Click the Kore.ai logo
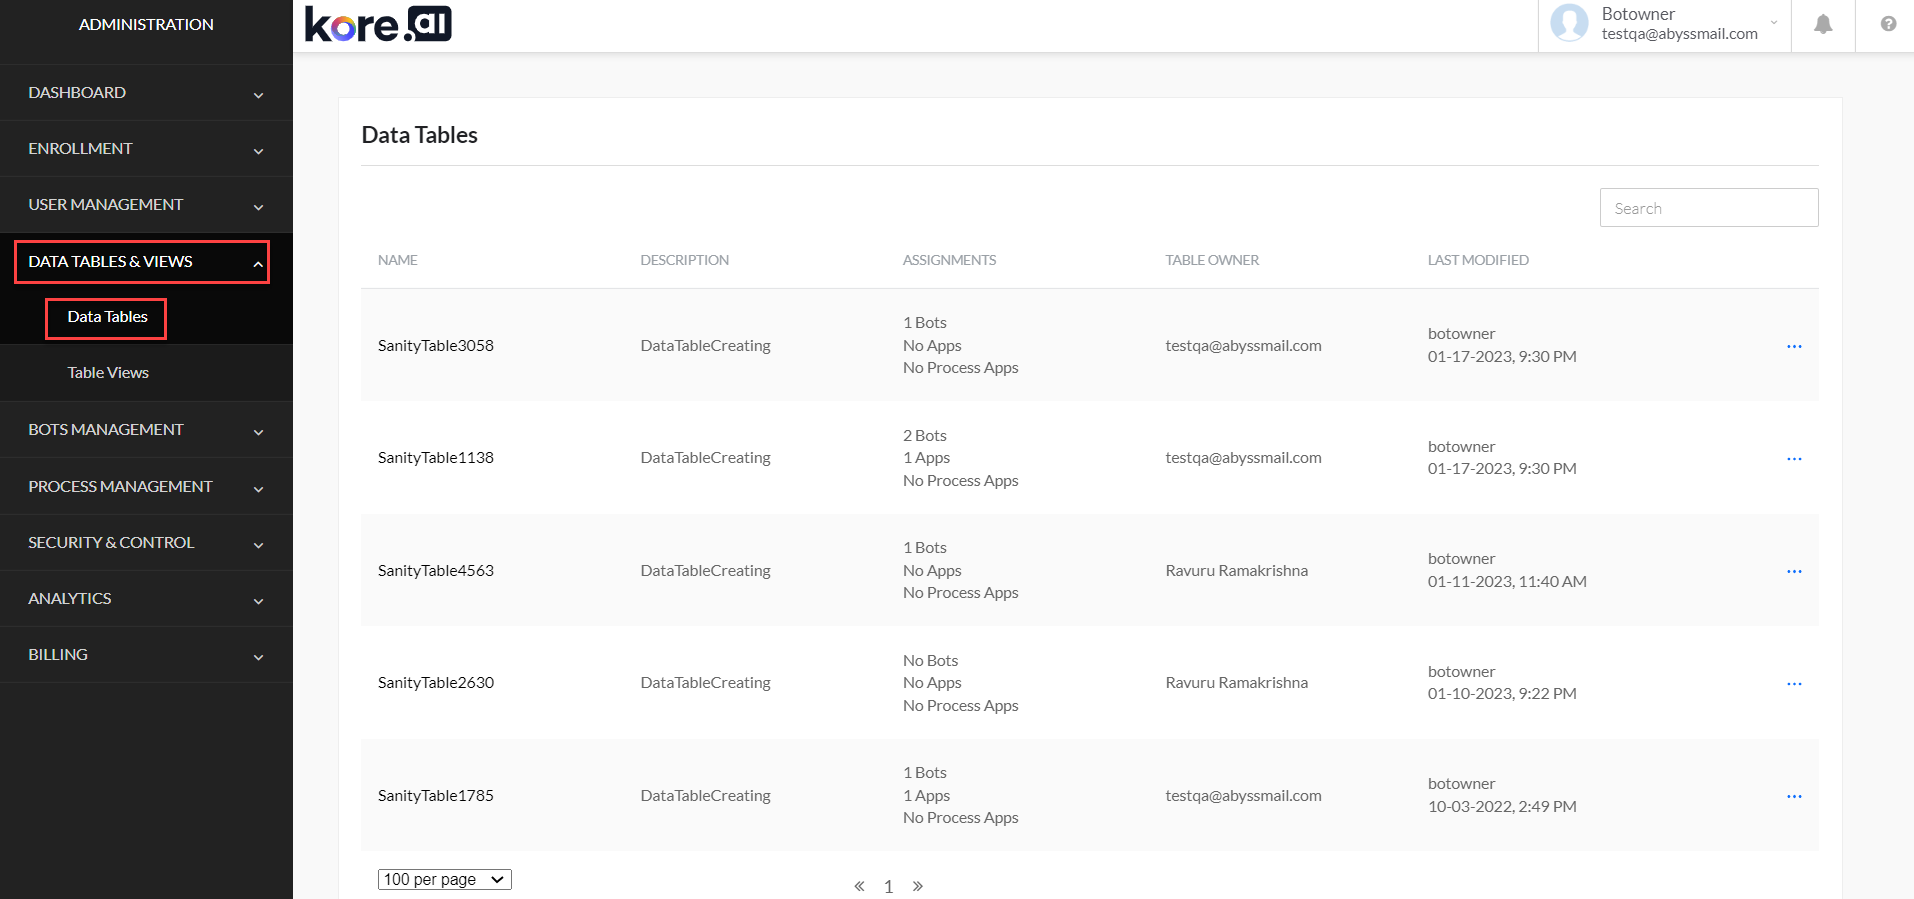 [x=378, y=24]
